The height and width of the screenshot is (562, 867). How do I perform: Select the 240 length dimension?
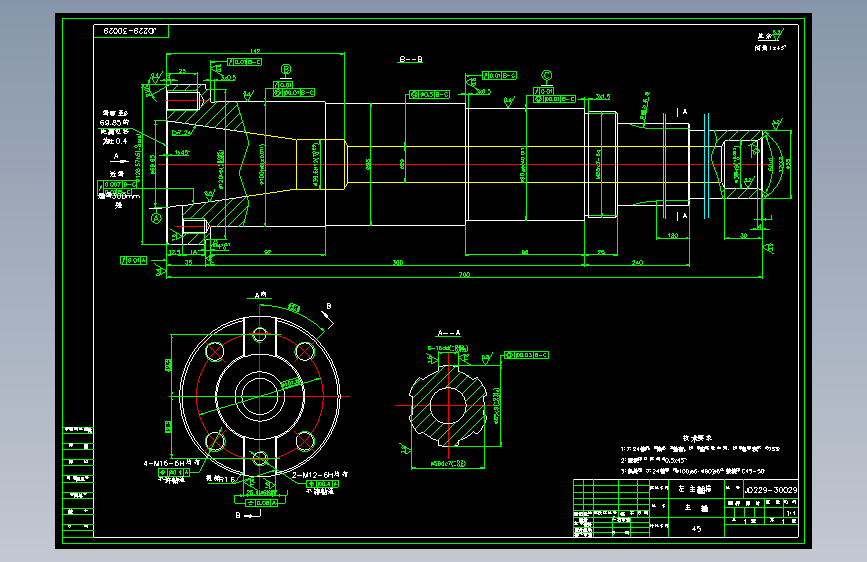637,262
